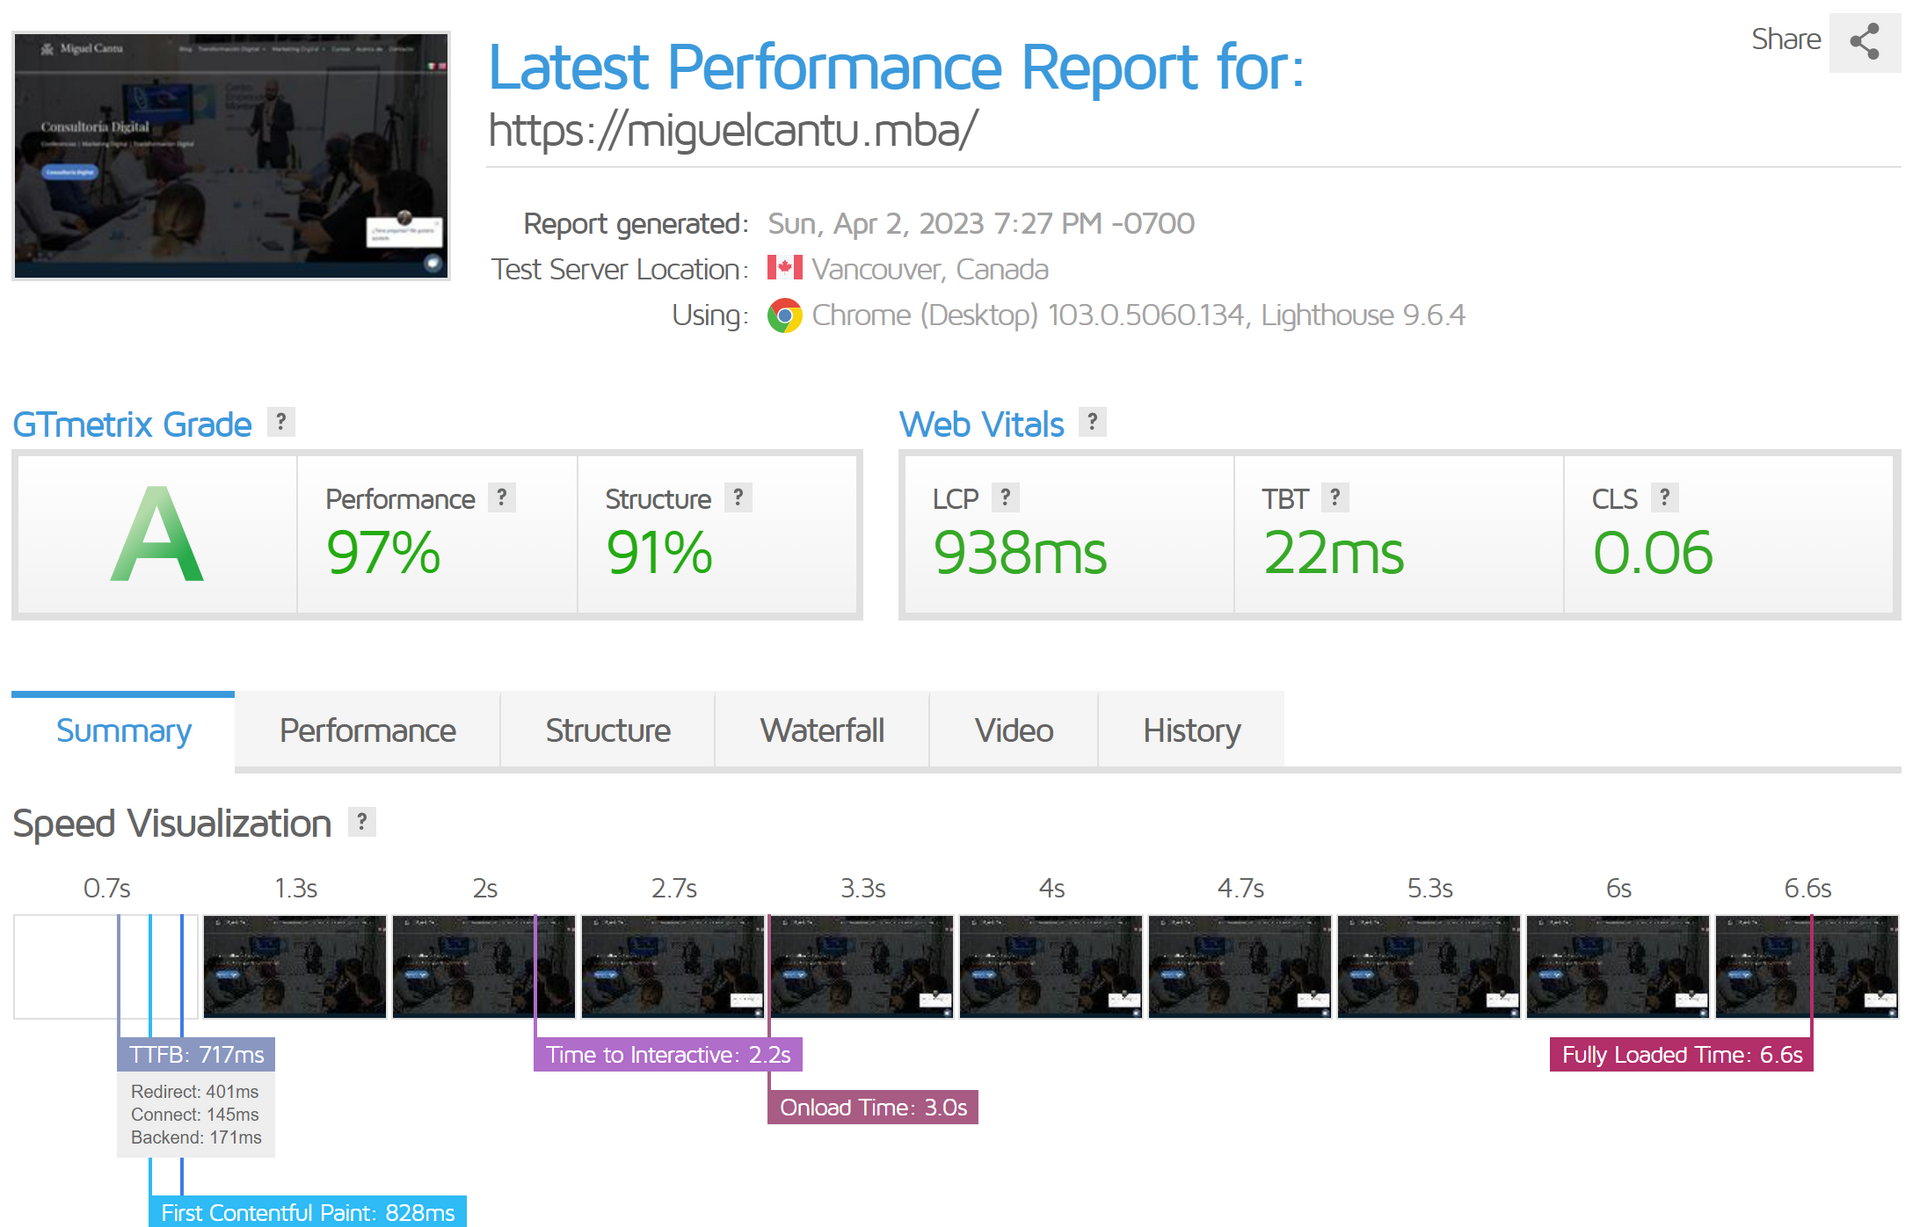The height and width of the screenshot is (1227, 1920).
Task: Click the Vancouver, Canada location text
Action: pyautogui.click(x=930, y=269)
